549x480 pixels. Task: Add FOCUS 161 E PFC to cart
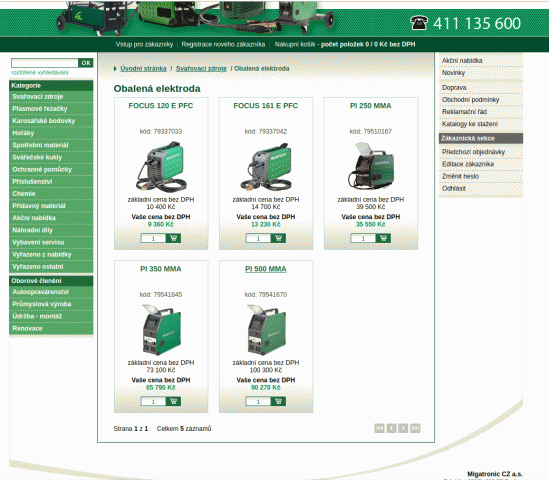pyautogui.click(x=278, y=238)
